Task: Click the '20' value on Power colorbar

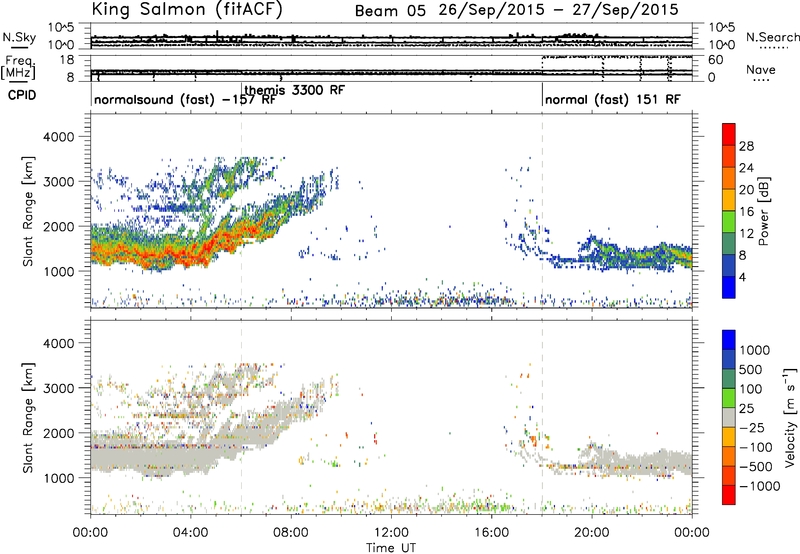Action: 746,190
